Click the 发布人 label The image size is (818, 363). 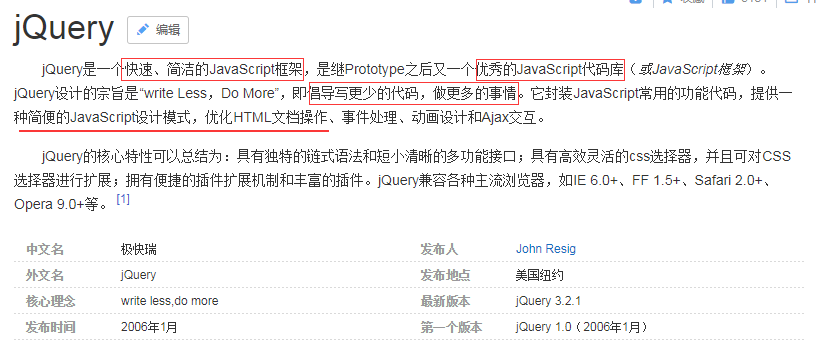[439, 249]
